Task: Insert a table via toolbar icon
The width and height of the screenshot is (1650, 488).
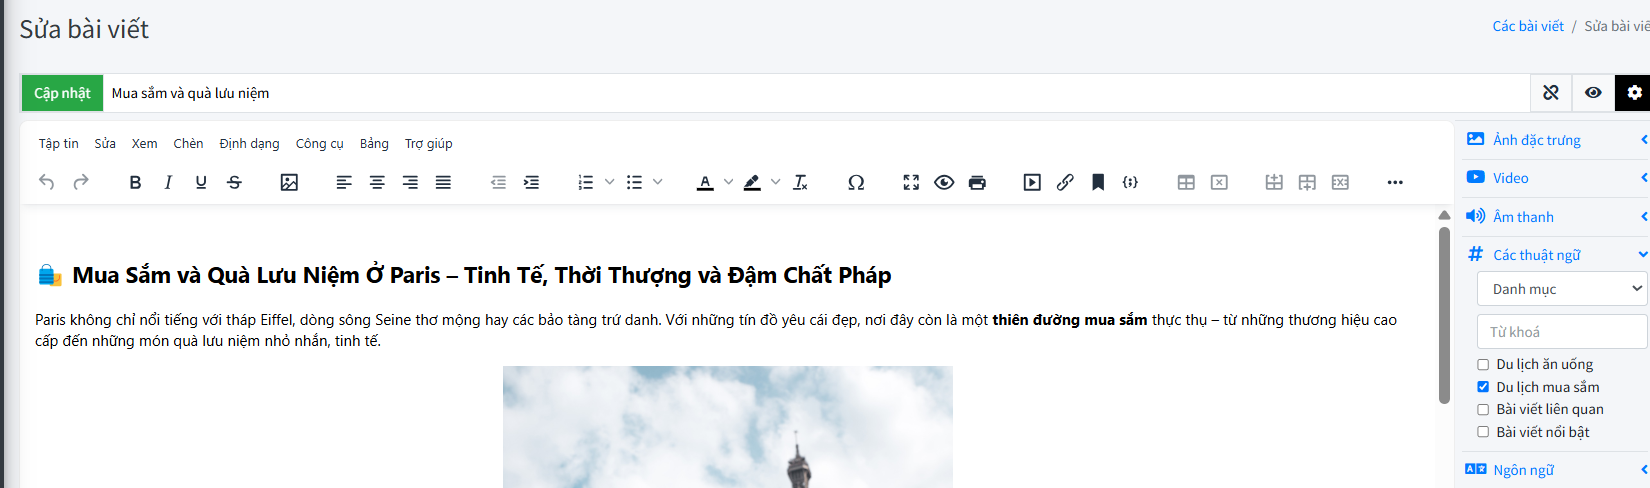Action: (1186, 182)
